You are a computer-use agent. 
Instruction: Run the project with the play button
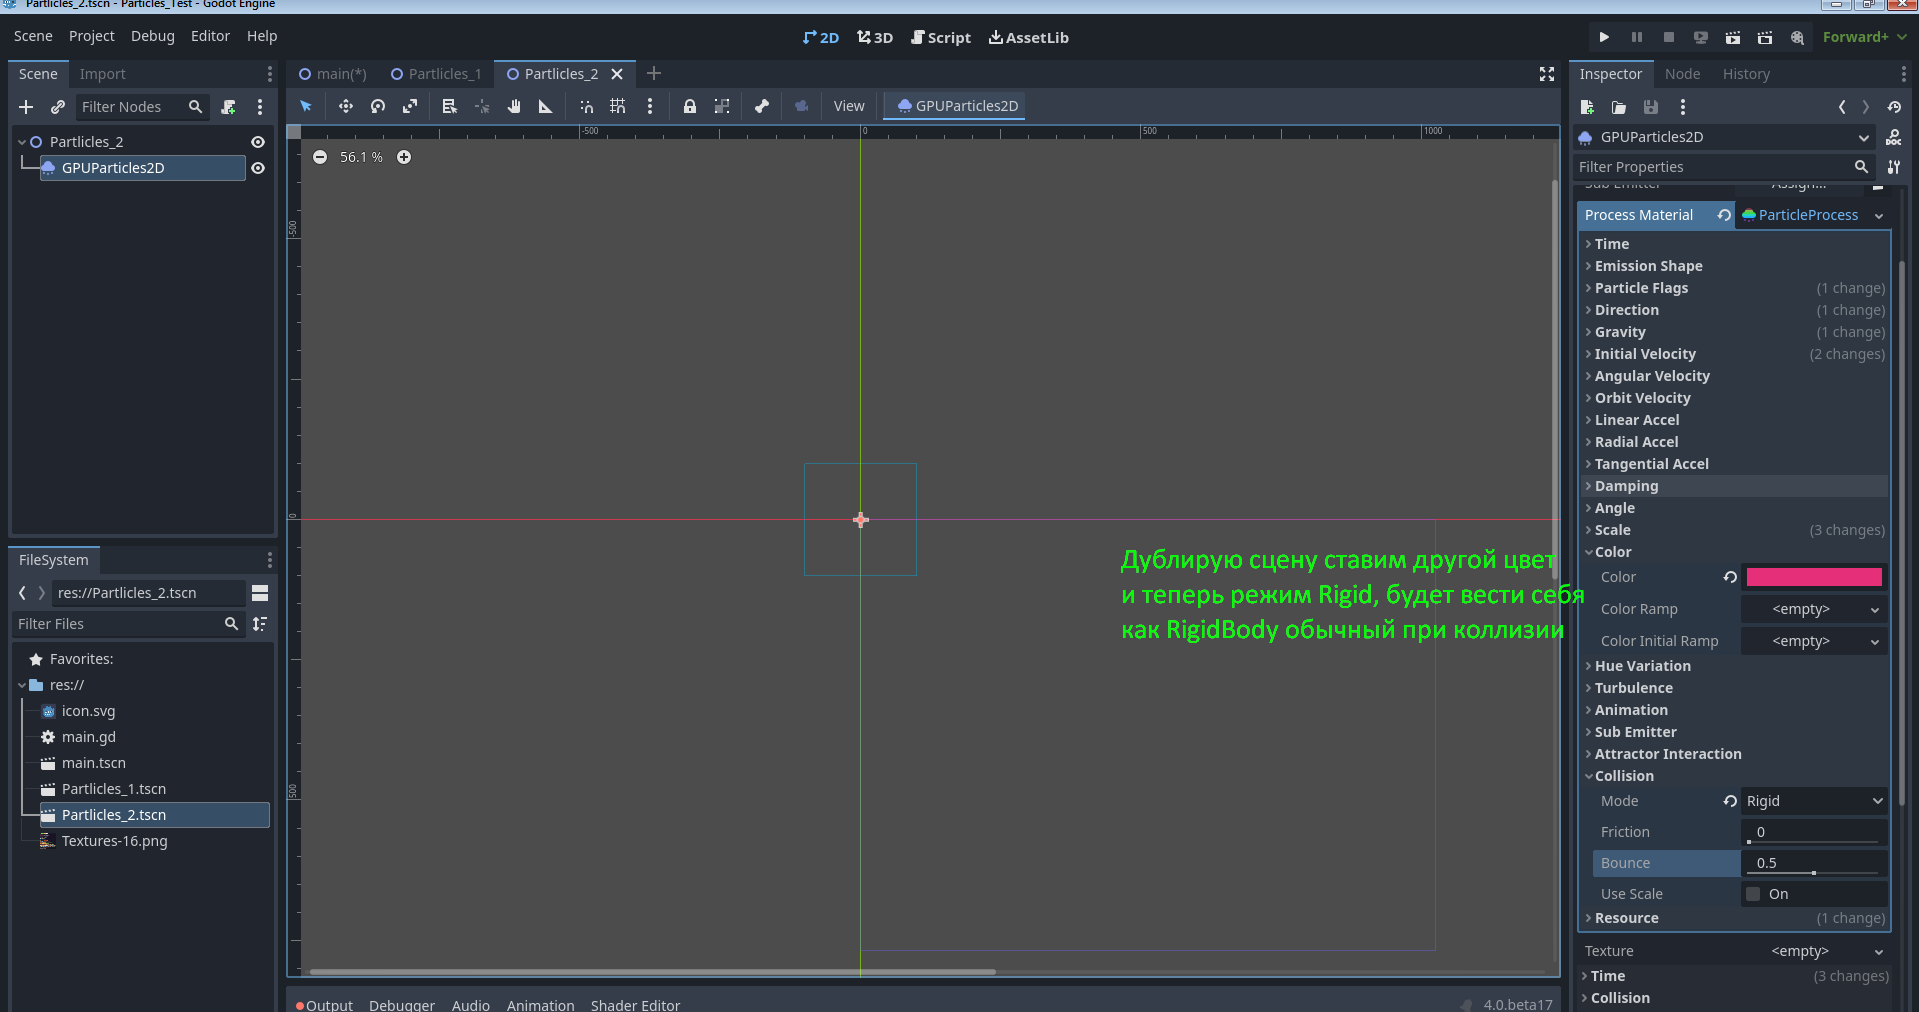tap(1604, 37)
